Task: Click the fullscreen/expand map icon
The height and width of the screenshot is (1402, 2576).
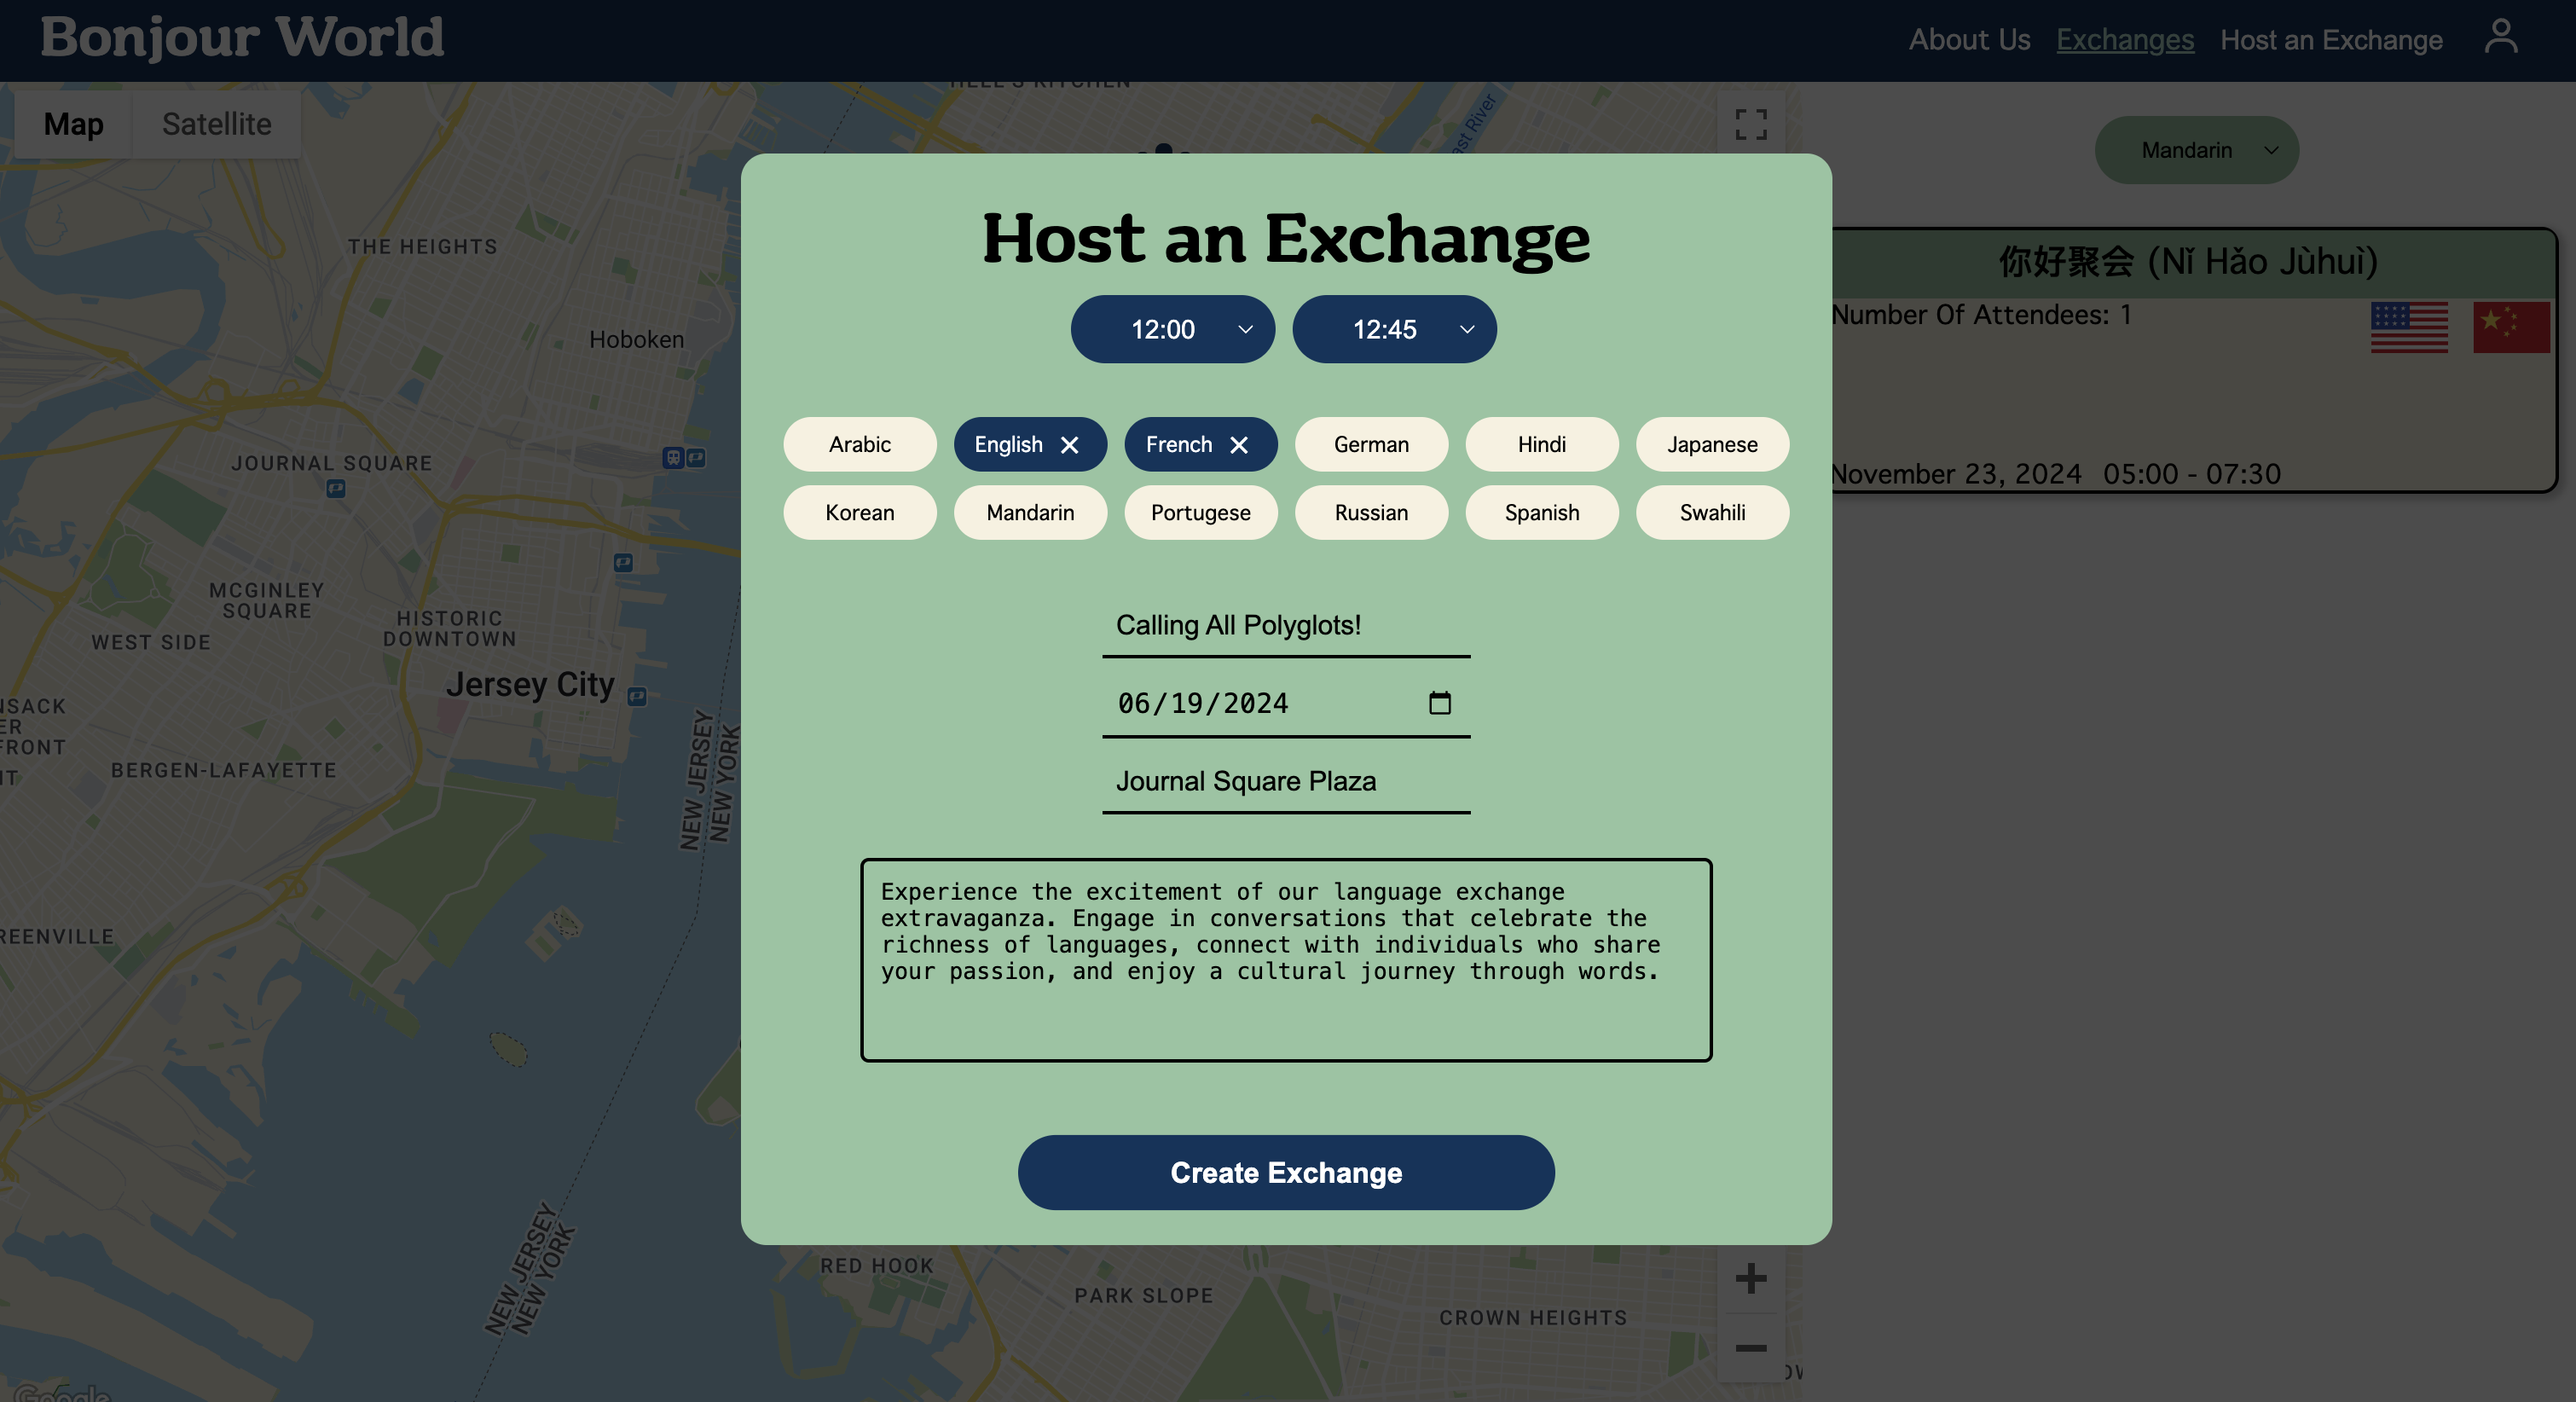Action: tap(1751, 125)
